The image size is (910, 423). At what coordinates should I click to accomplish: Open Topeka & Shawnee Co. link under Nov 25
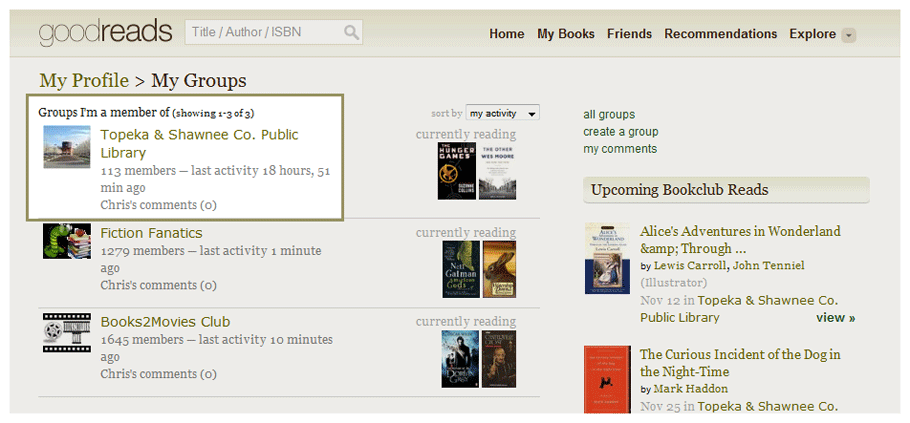click(768, 406)
